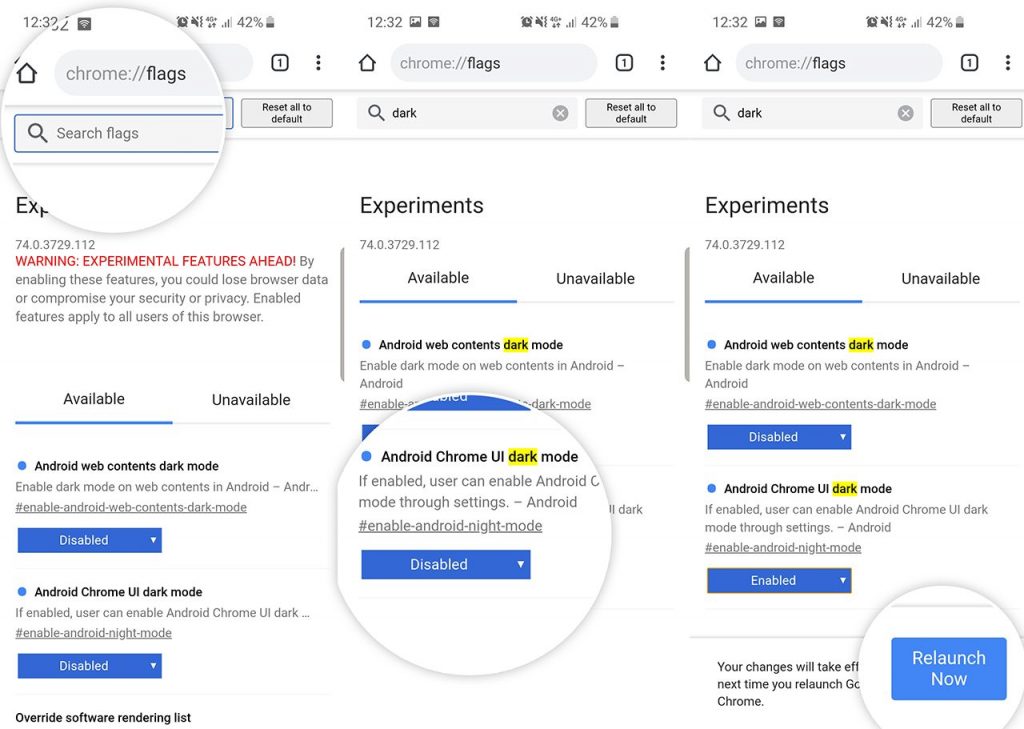Open the tab switcher in the middle screenshot
The height and width of the screenshot is (729, 1024).
[x=624, y=63]
